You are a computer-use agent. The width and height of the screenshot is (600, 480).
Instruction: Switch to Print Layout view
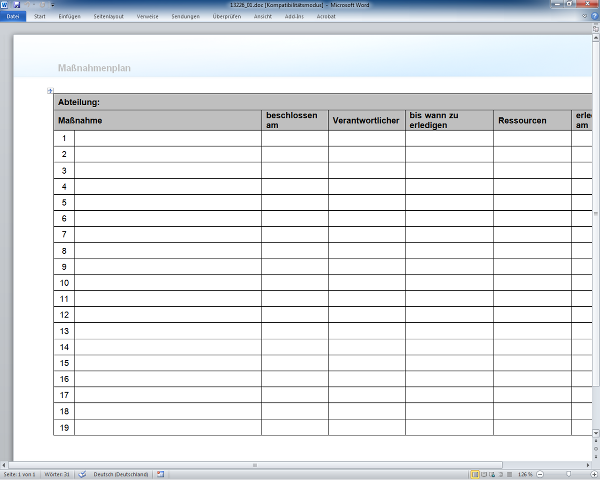coord(475,473)
